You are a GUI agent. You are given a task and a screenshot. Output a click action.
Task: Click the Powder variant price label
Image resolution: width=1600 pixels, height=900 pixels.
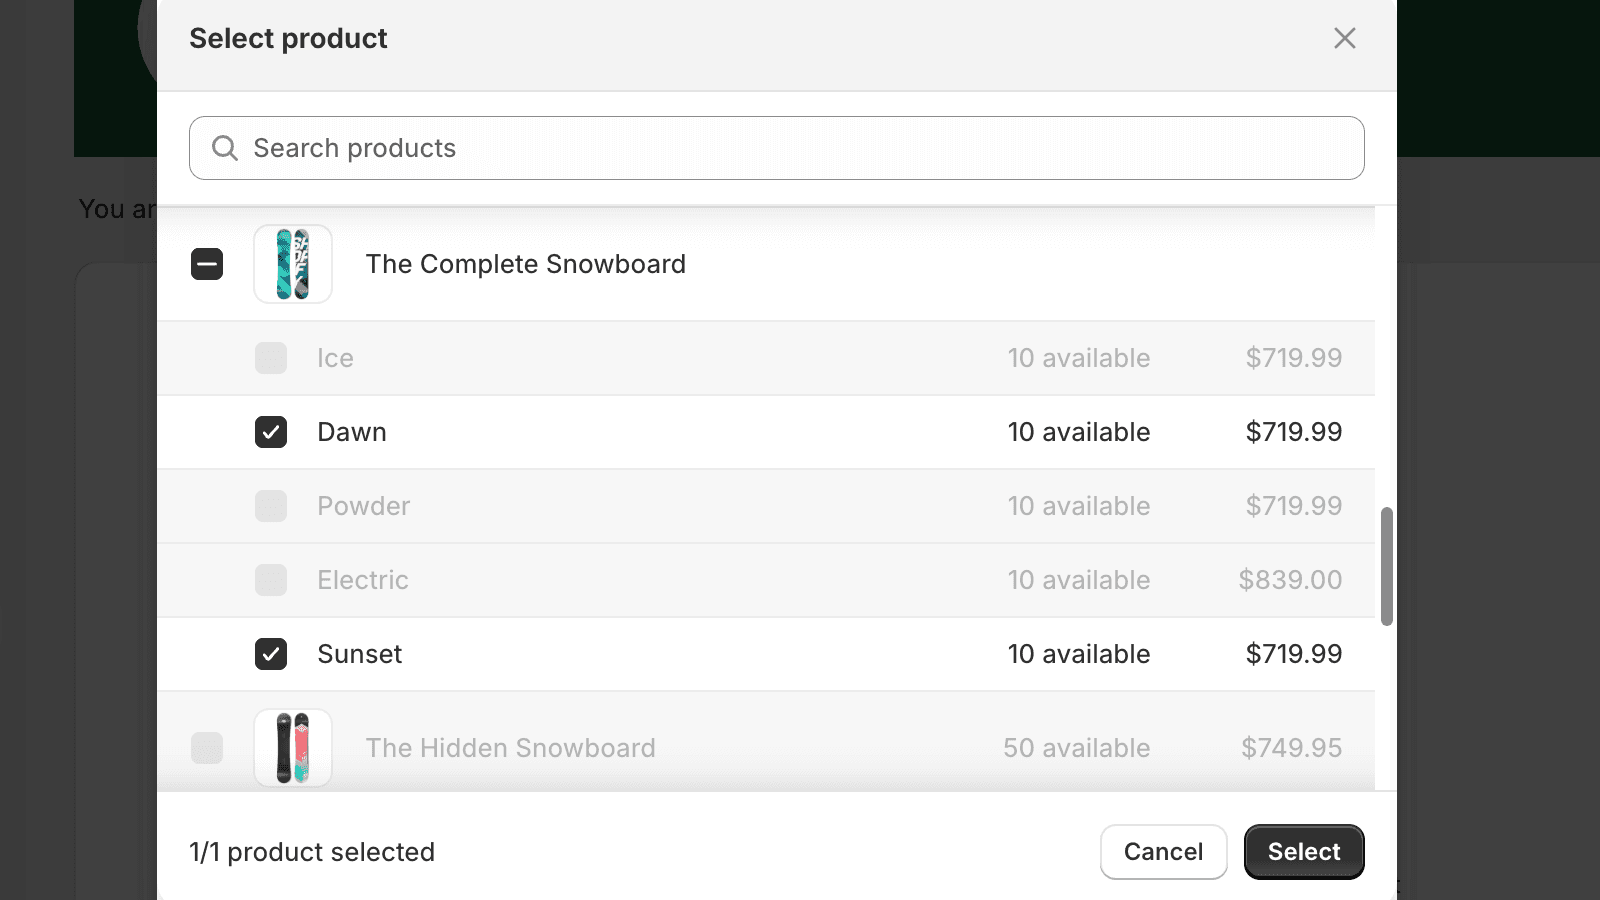[x=1294, y=506]
